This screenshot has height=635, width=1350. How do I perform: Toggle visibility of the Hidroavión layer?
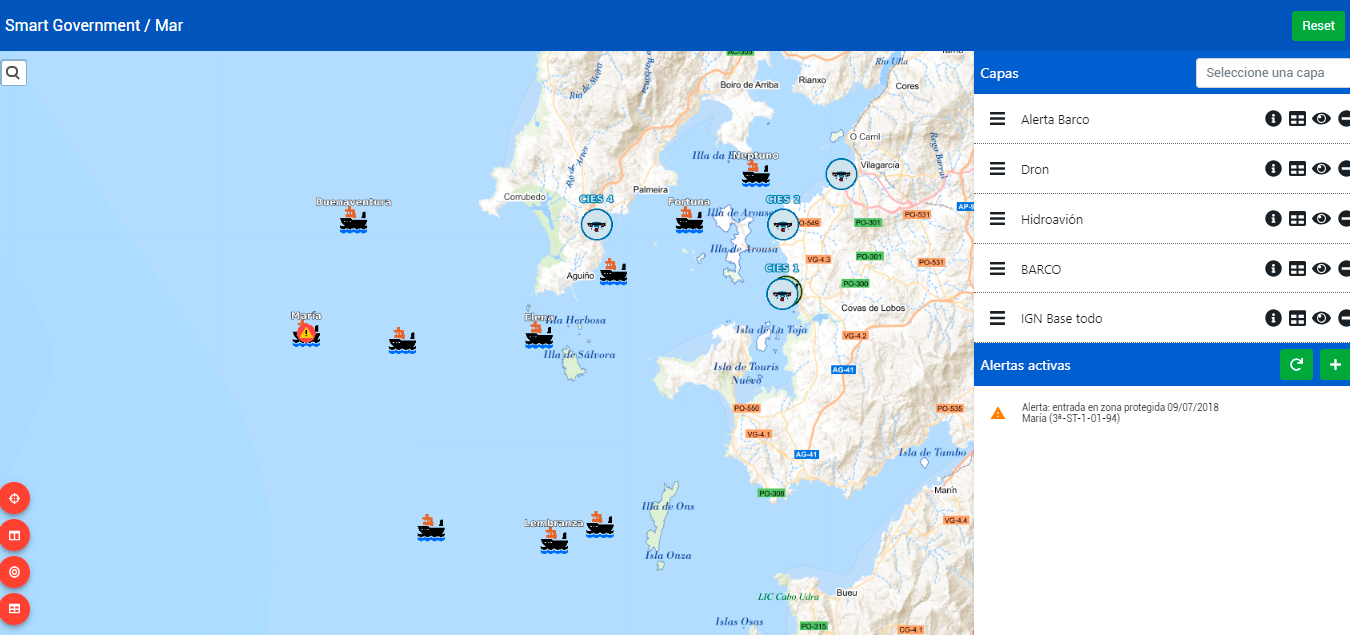click(1321, 219)
